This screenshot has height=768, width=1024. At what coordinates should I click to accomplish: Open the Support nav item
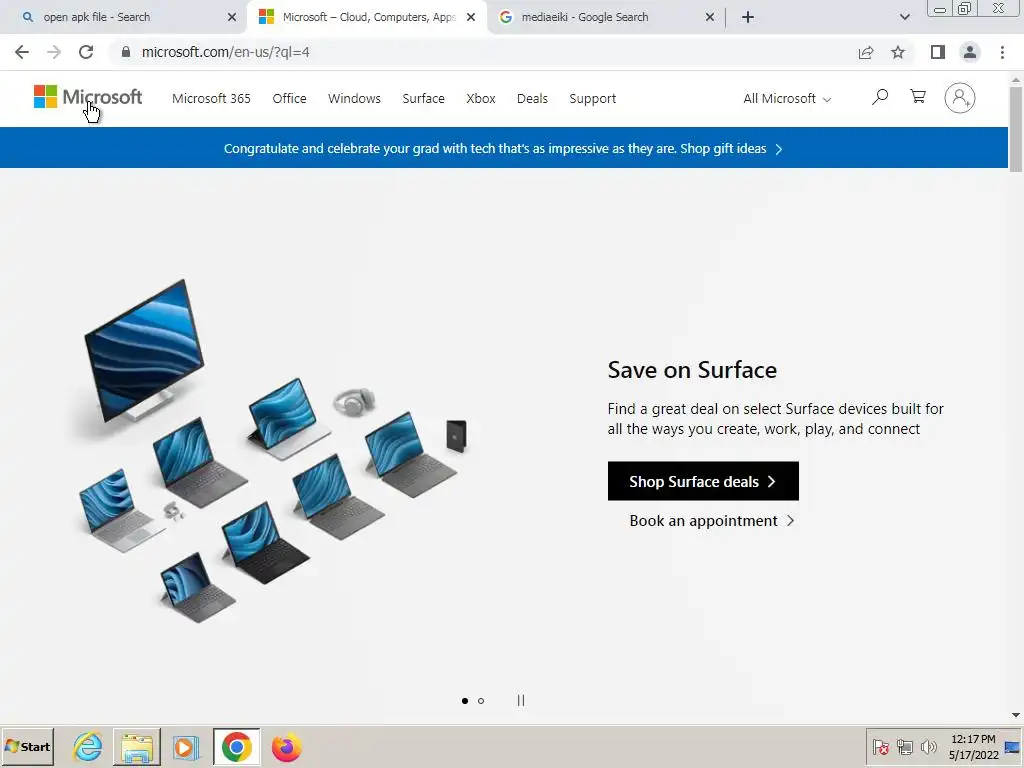(x=592, y=99)
